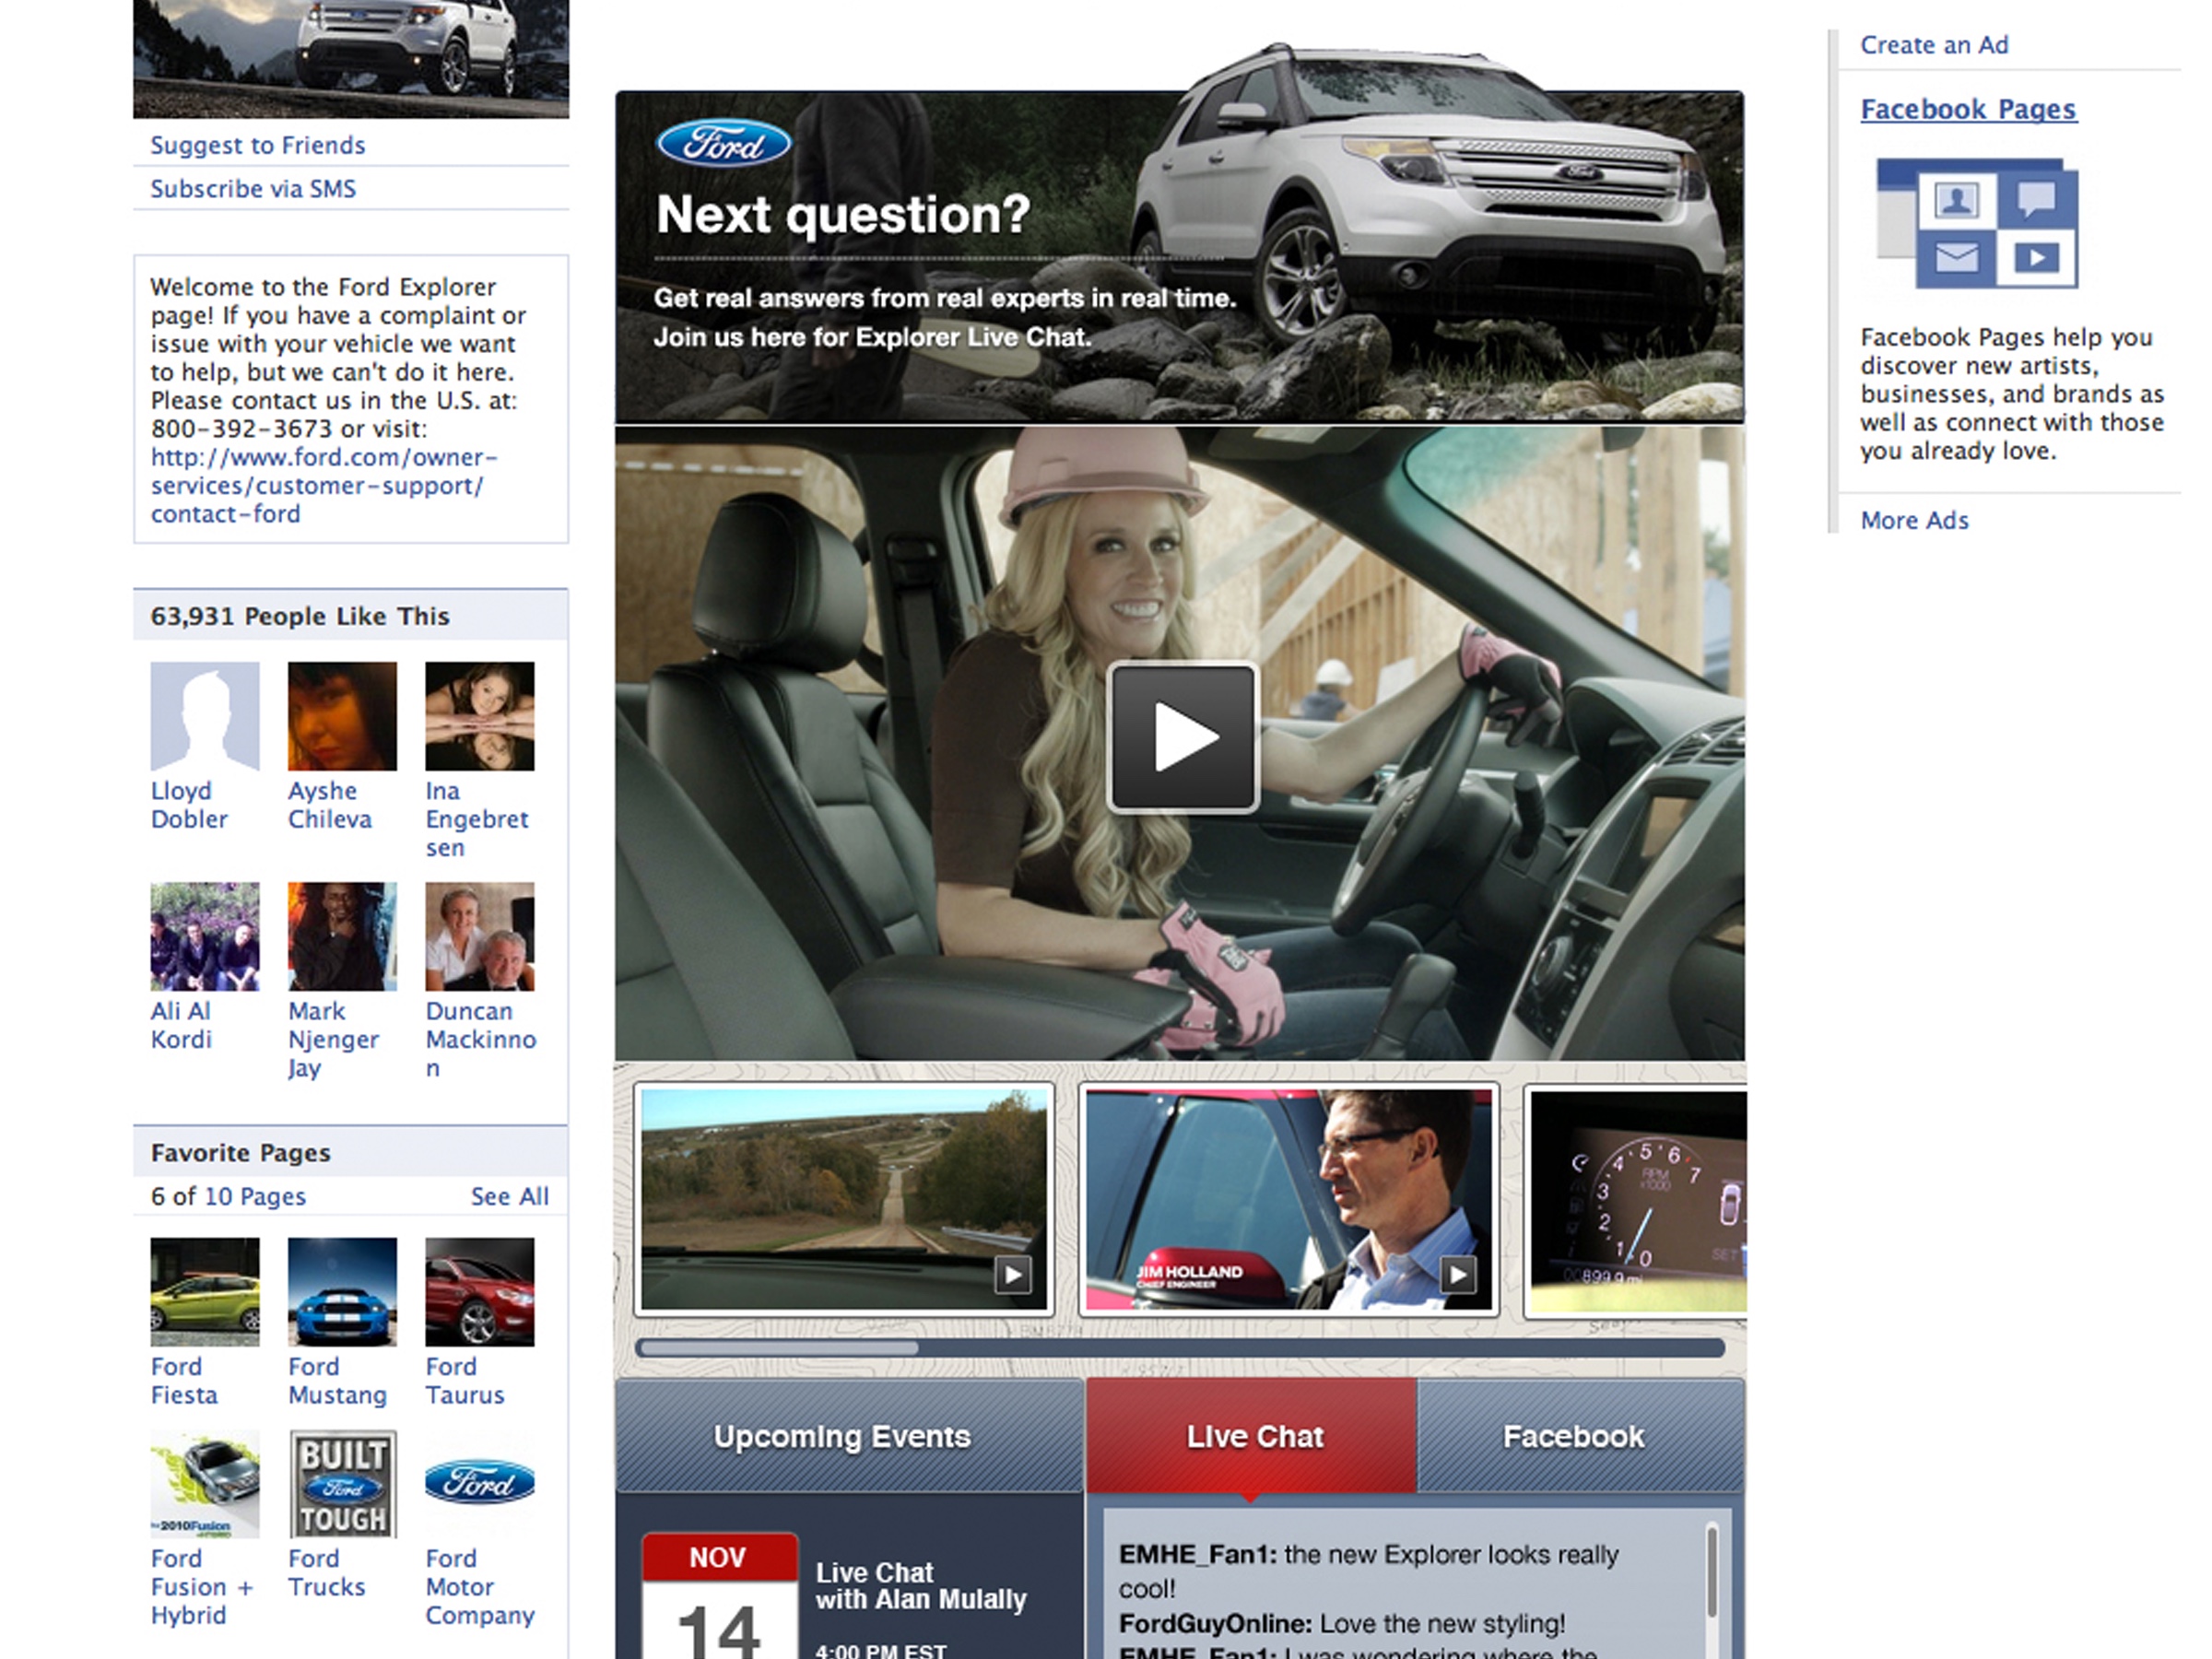
Task: Click the Ford Mustang text link
Action: point(337,1381)
